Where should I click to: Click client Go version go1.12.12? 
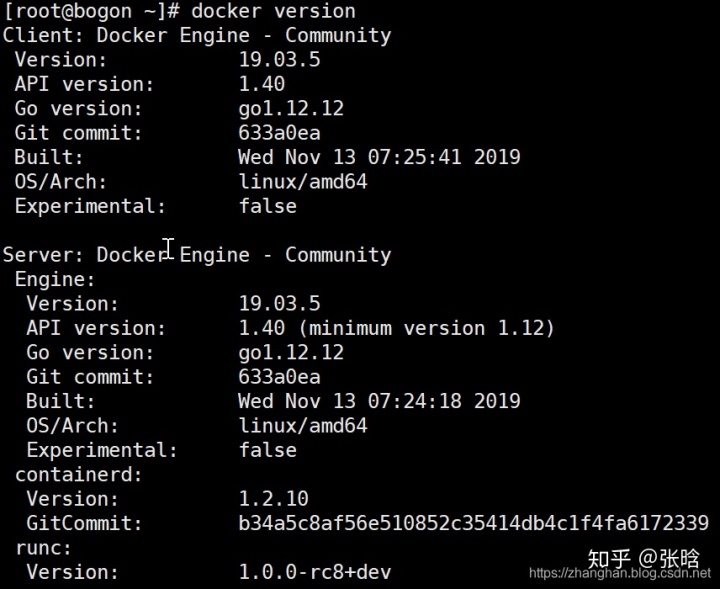coord(291,109)
